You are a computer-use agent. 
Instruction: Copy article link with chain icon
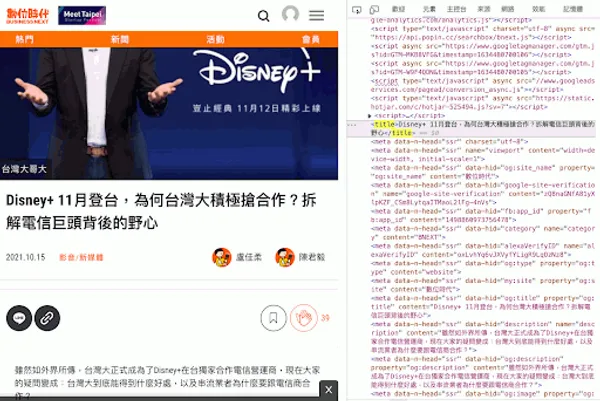pyautogui.click(x=47, y=318)
